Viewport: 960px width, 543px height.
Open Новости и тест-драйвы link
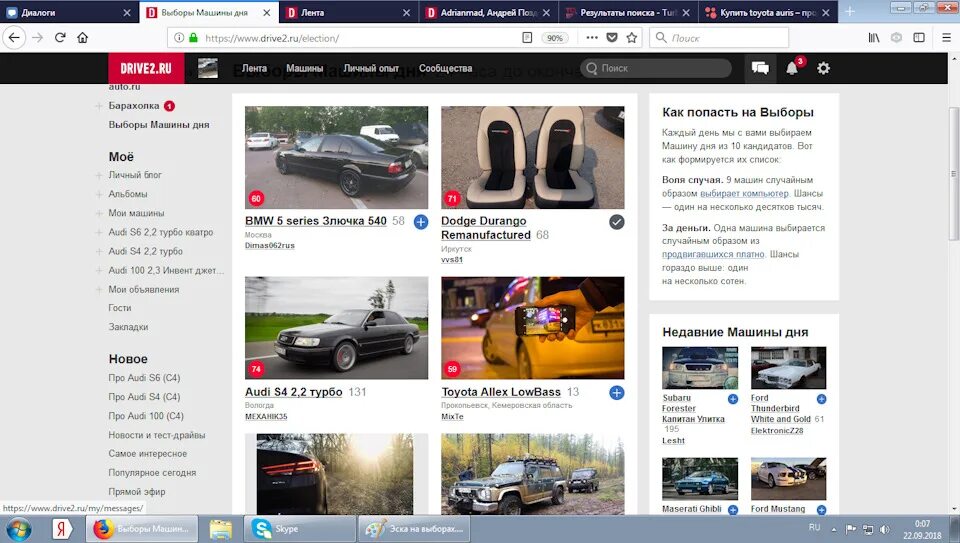[157, 435]
